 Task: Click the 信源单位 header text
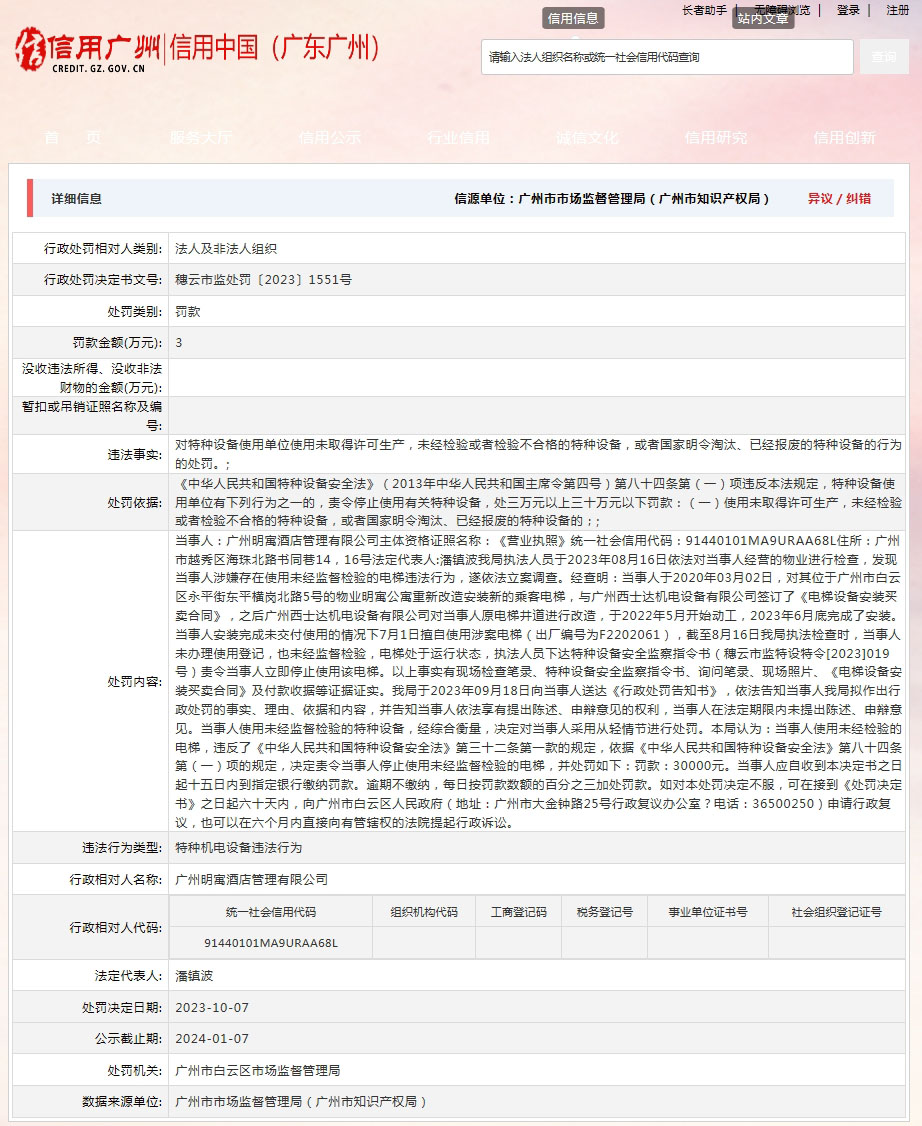pos(612,199)
